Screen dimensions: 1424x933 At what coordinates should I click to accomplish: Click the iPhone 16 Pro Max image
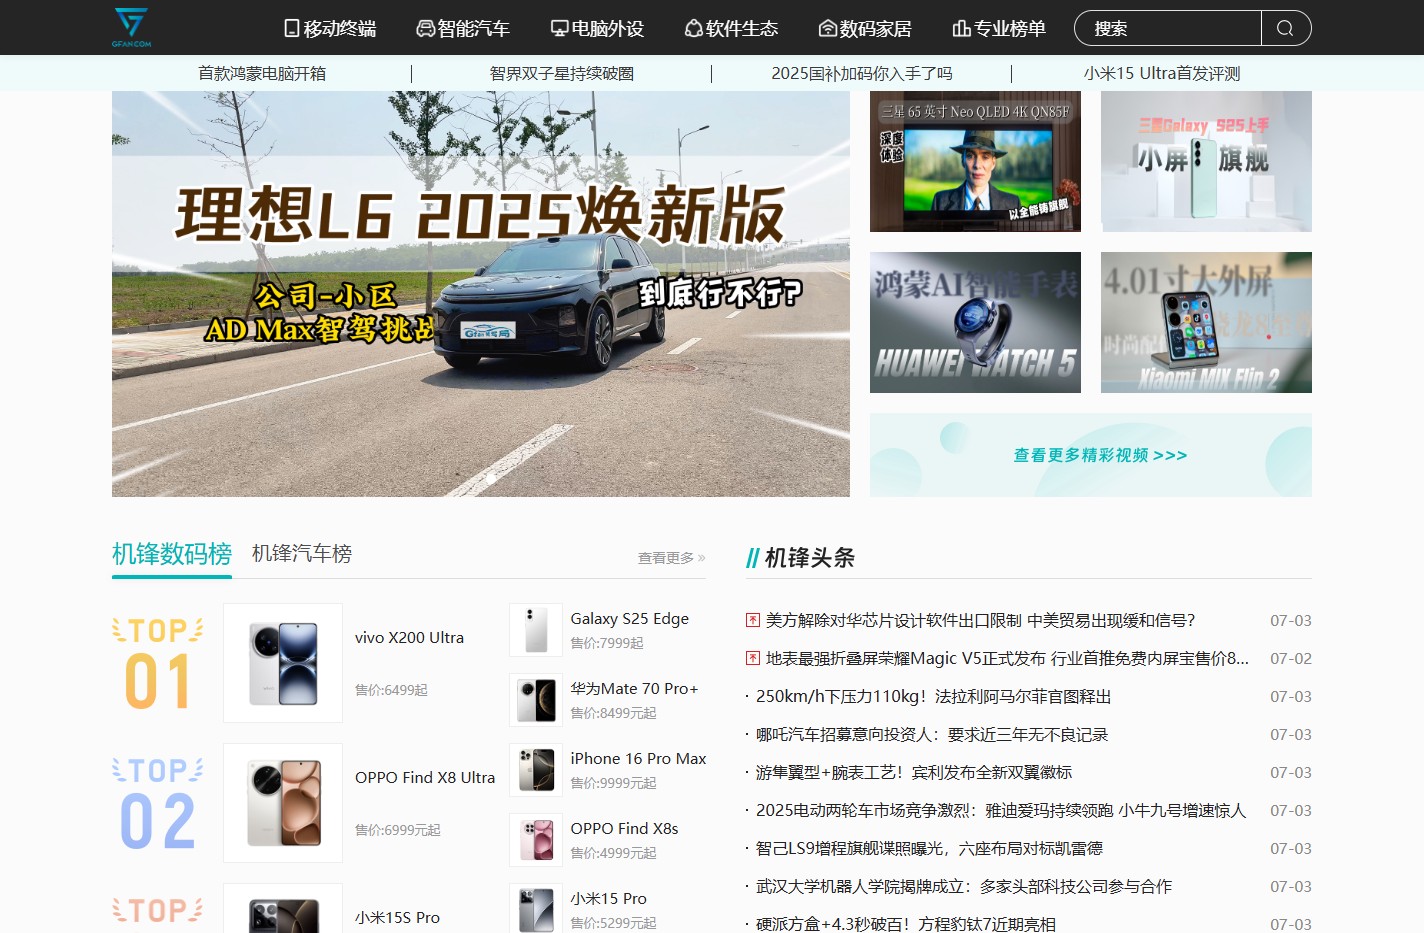pyautogui.click(x=536, y=770)
